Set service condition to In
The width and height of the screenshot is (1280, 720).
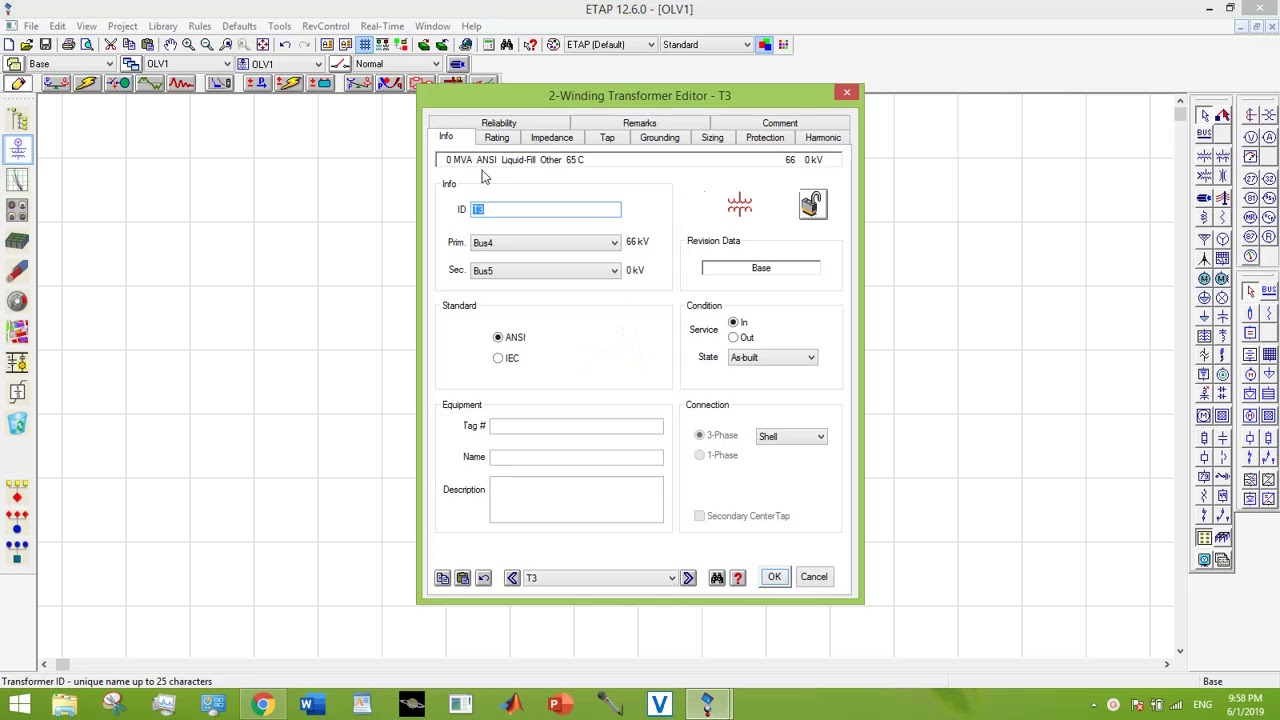click(x=733, y=322)
